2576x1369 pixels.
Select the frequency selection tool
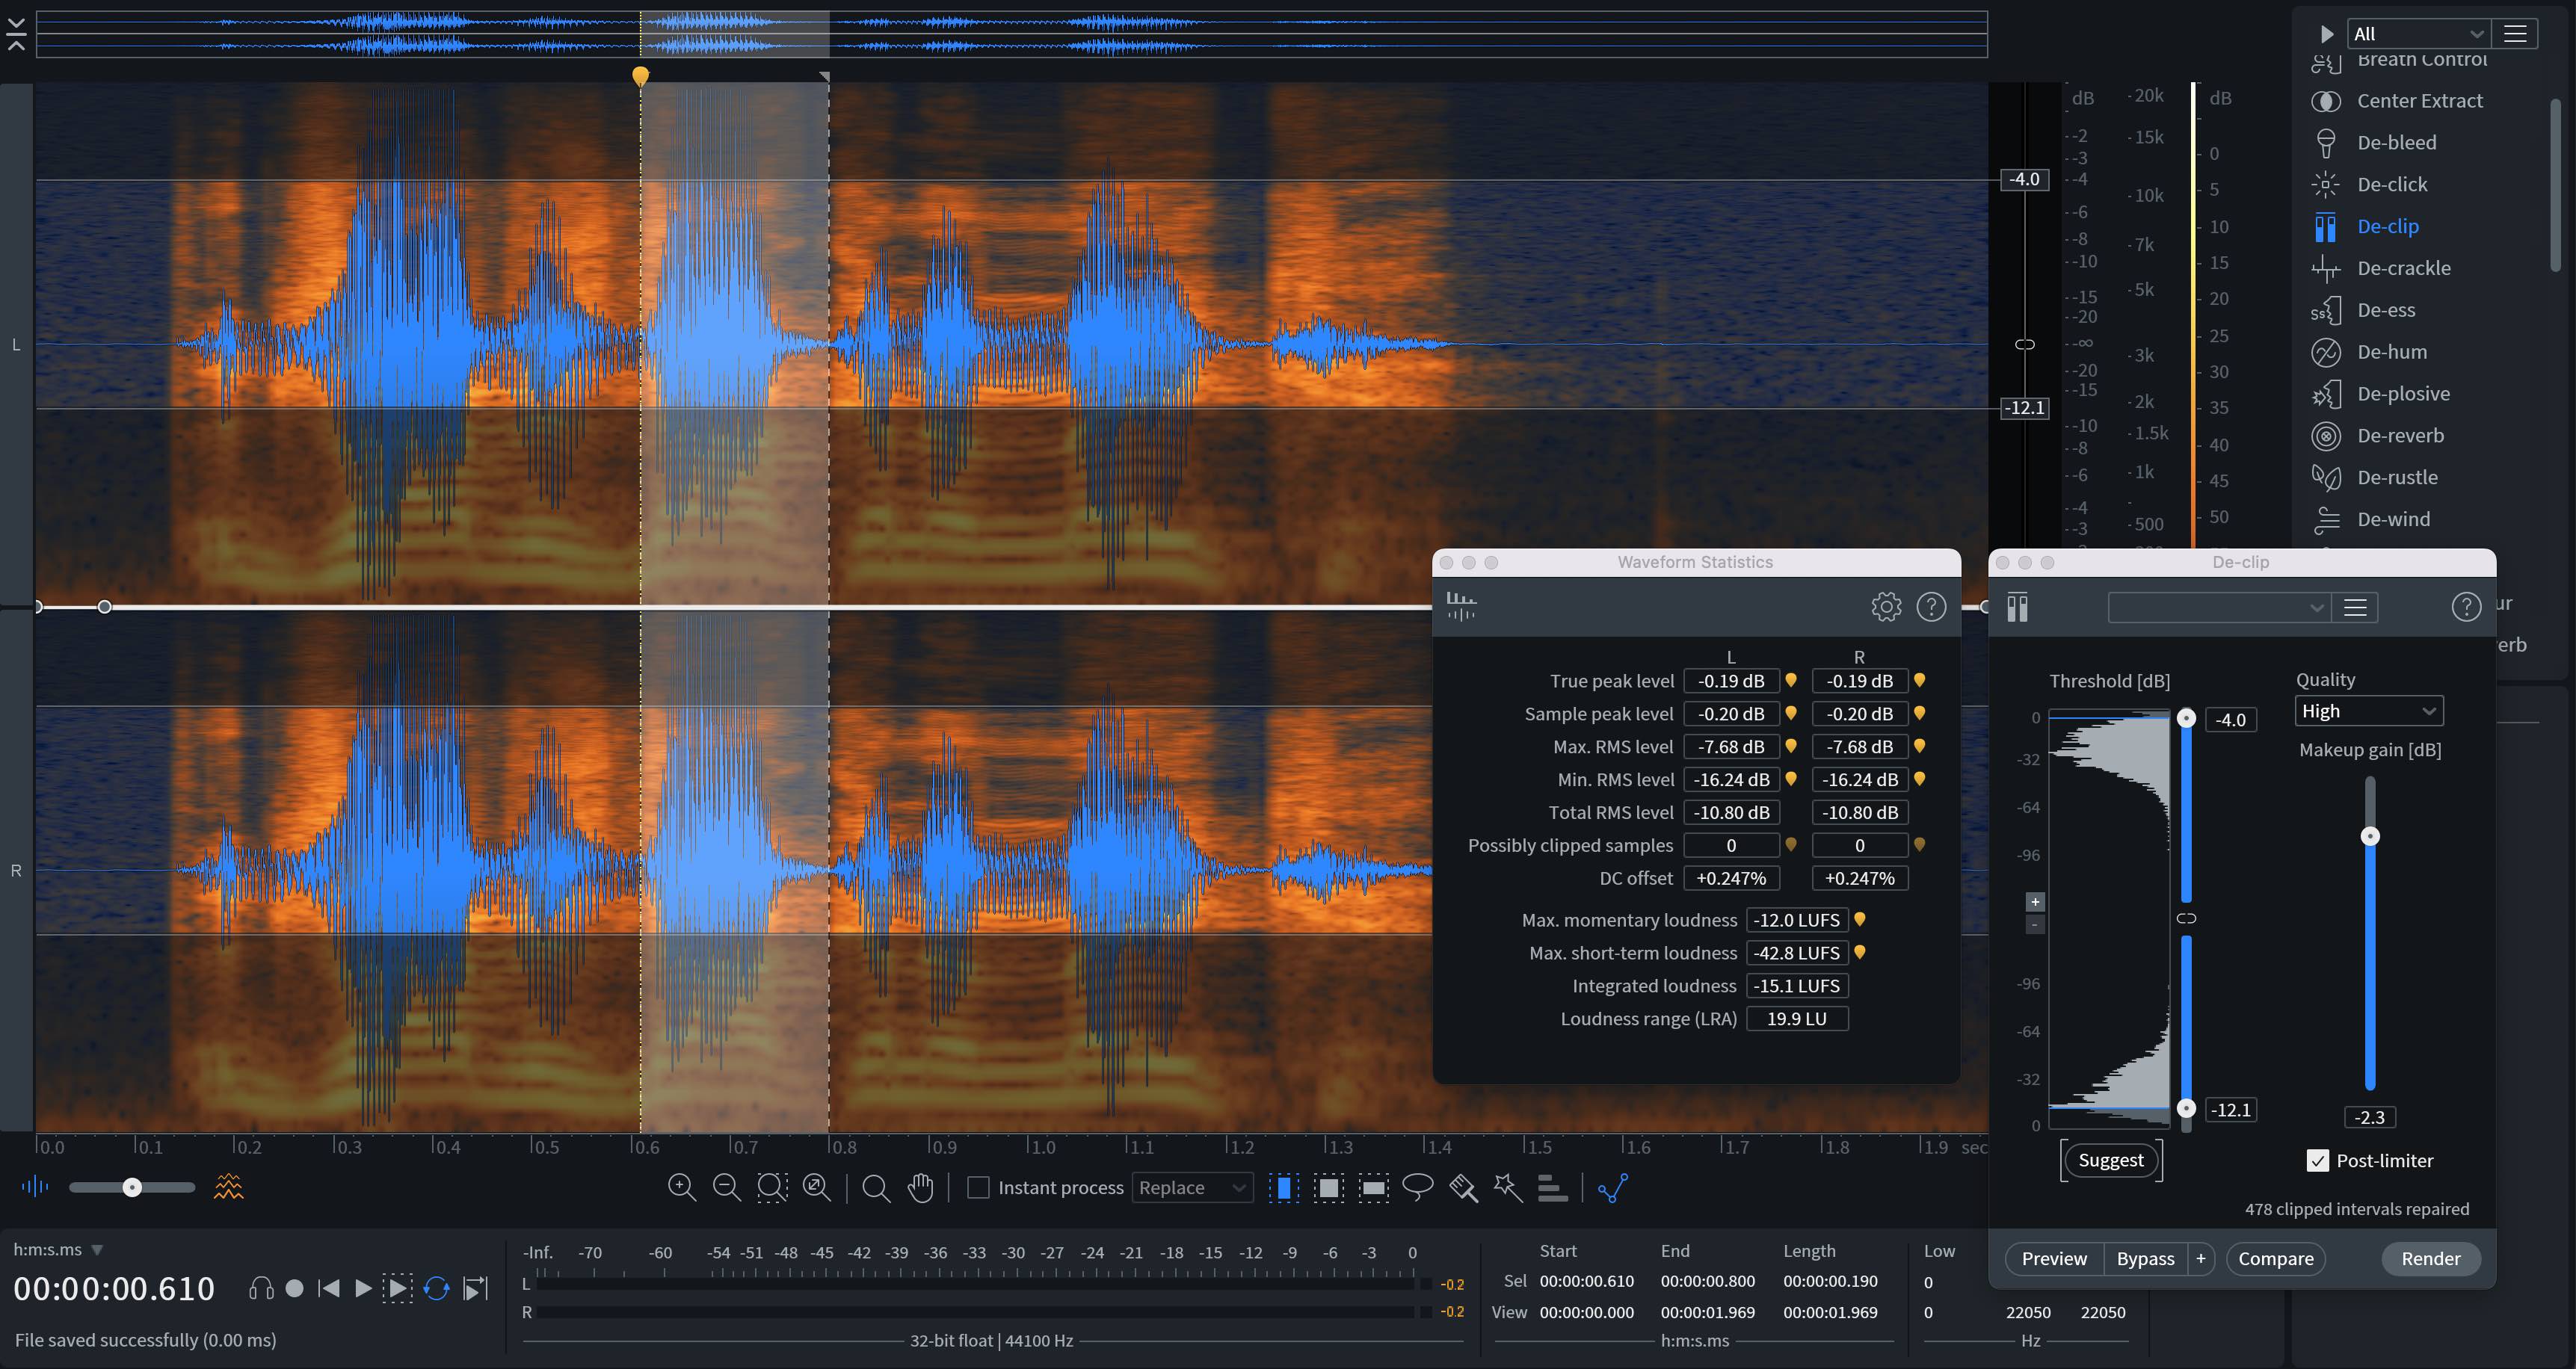[x=1373, y=1187]
